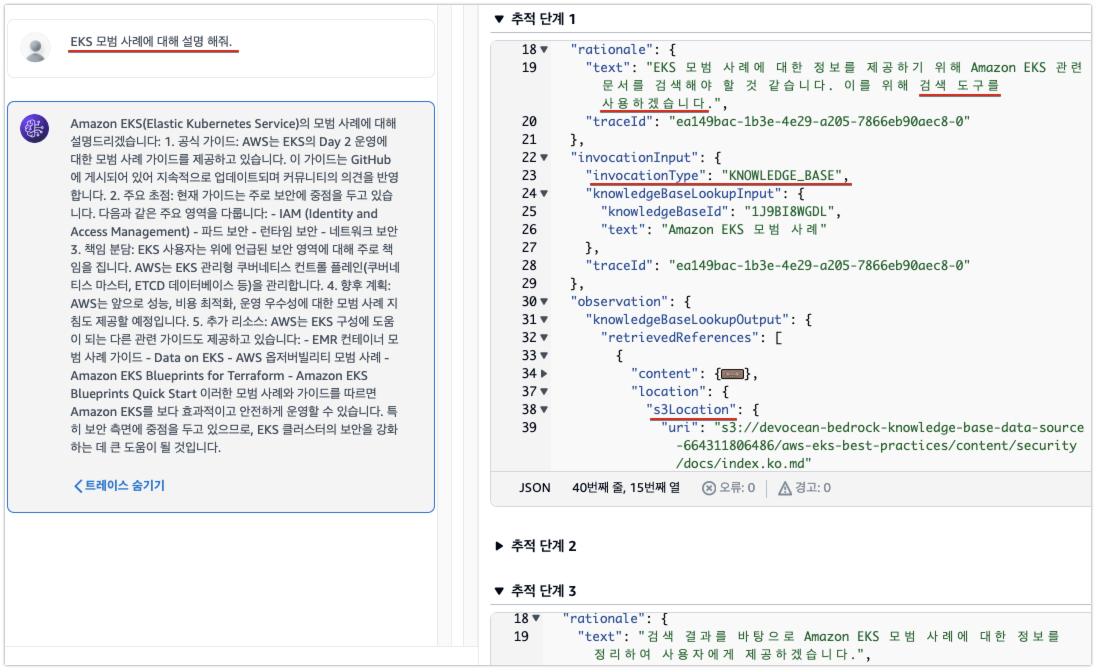Screen dimensions: 1096x670
Task: Click line number 21 in the gutter
Action: point(529,140)
